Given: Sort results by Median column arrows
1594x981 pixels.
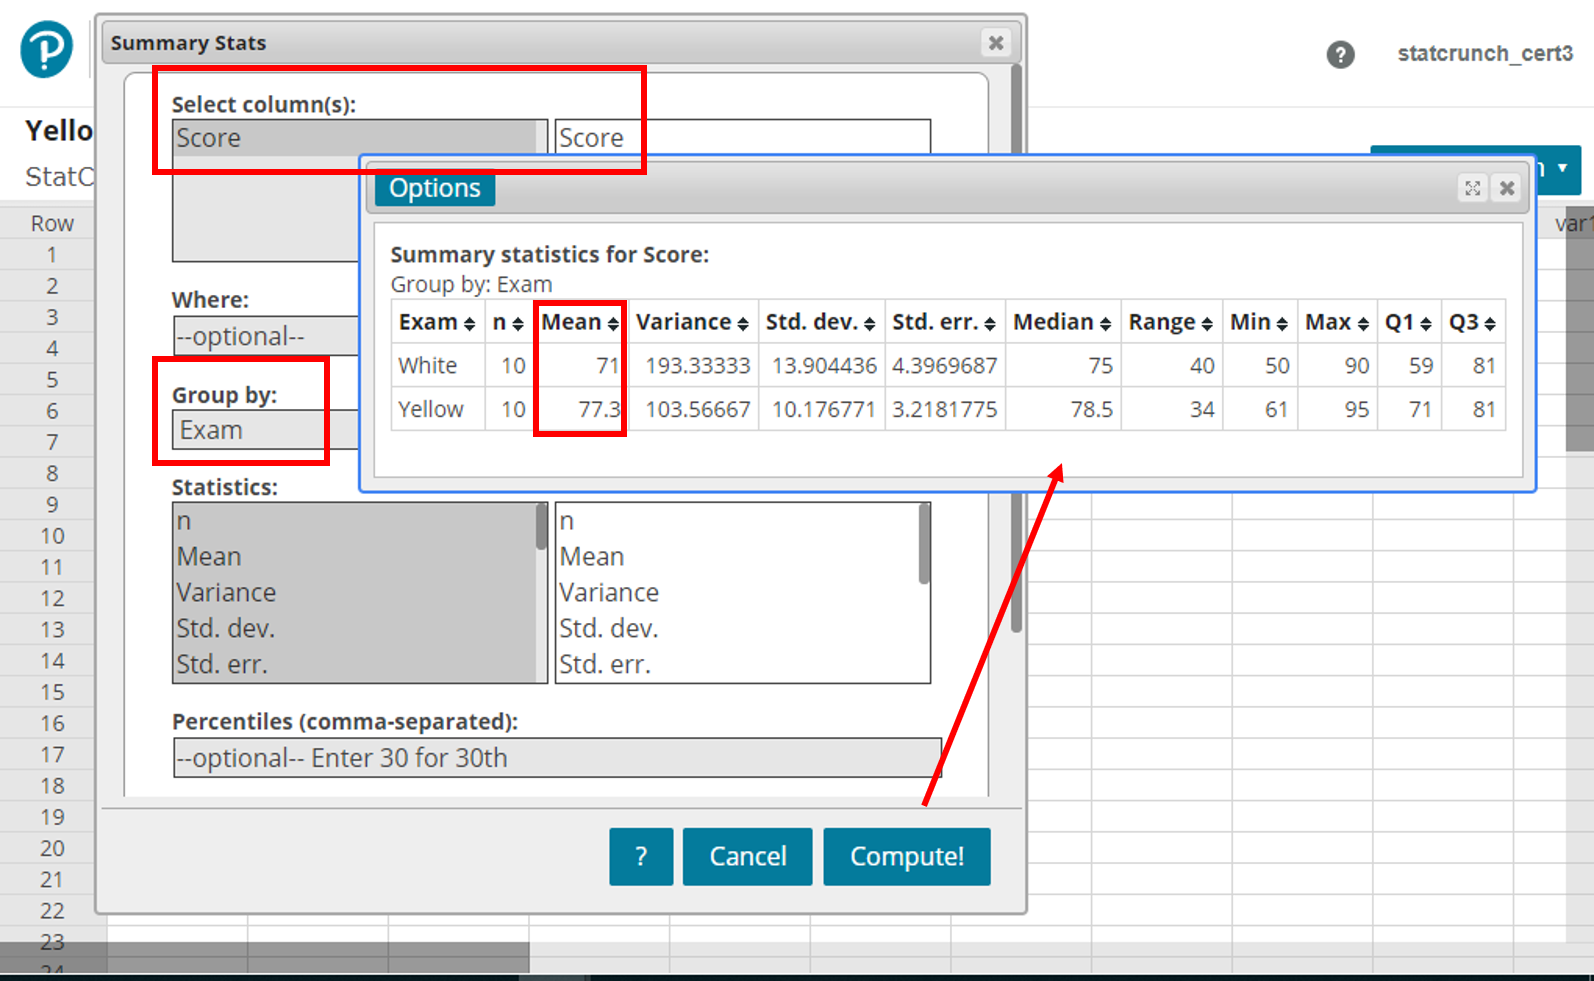Looking at the screenshot, I should tap(1105, 324).
